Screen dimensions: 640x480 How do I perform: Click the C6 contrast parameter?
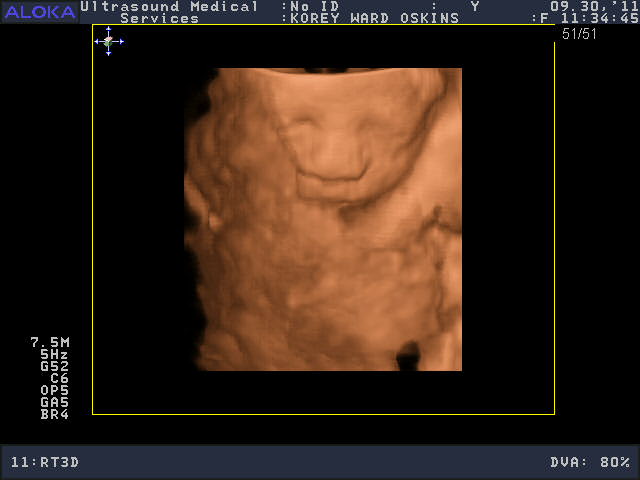(59, 378)
